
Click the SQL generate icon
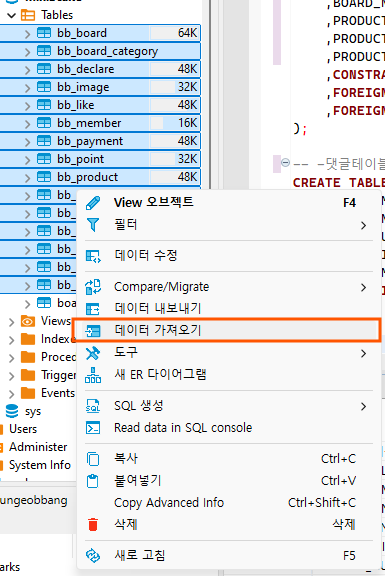93,406
